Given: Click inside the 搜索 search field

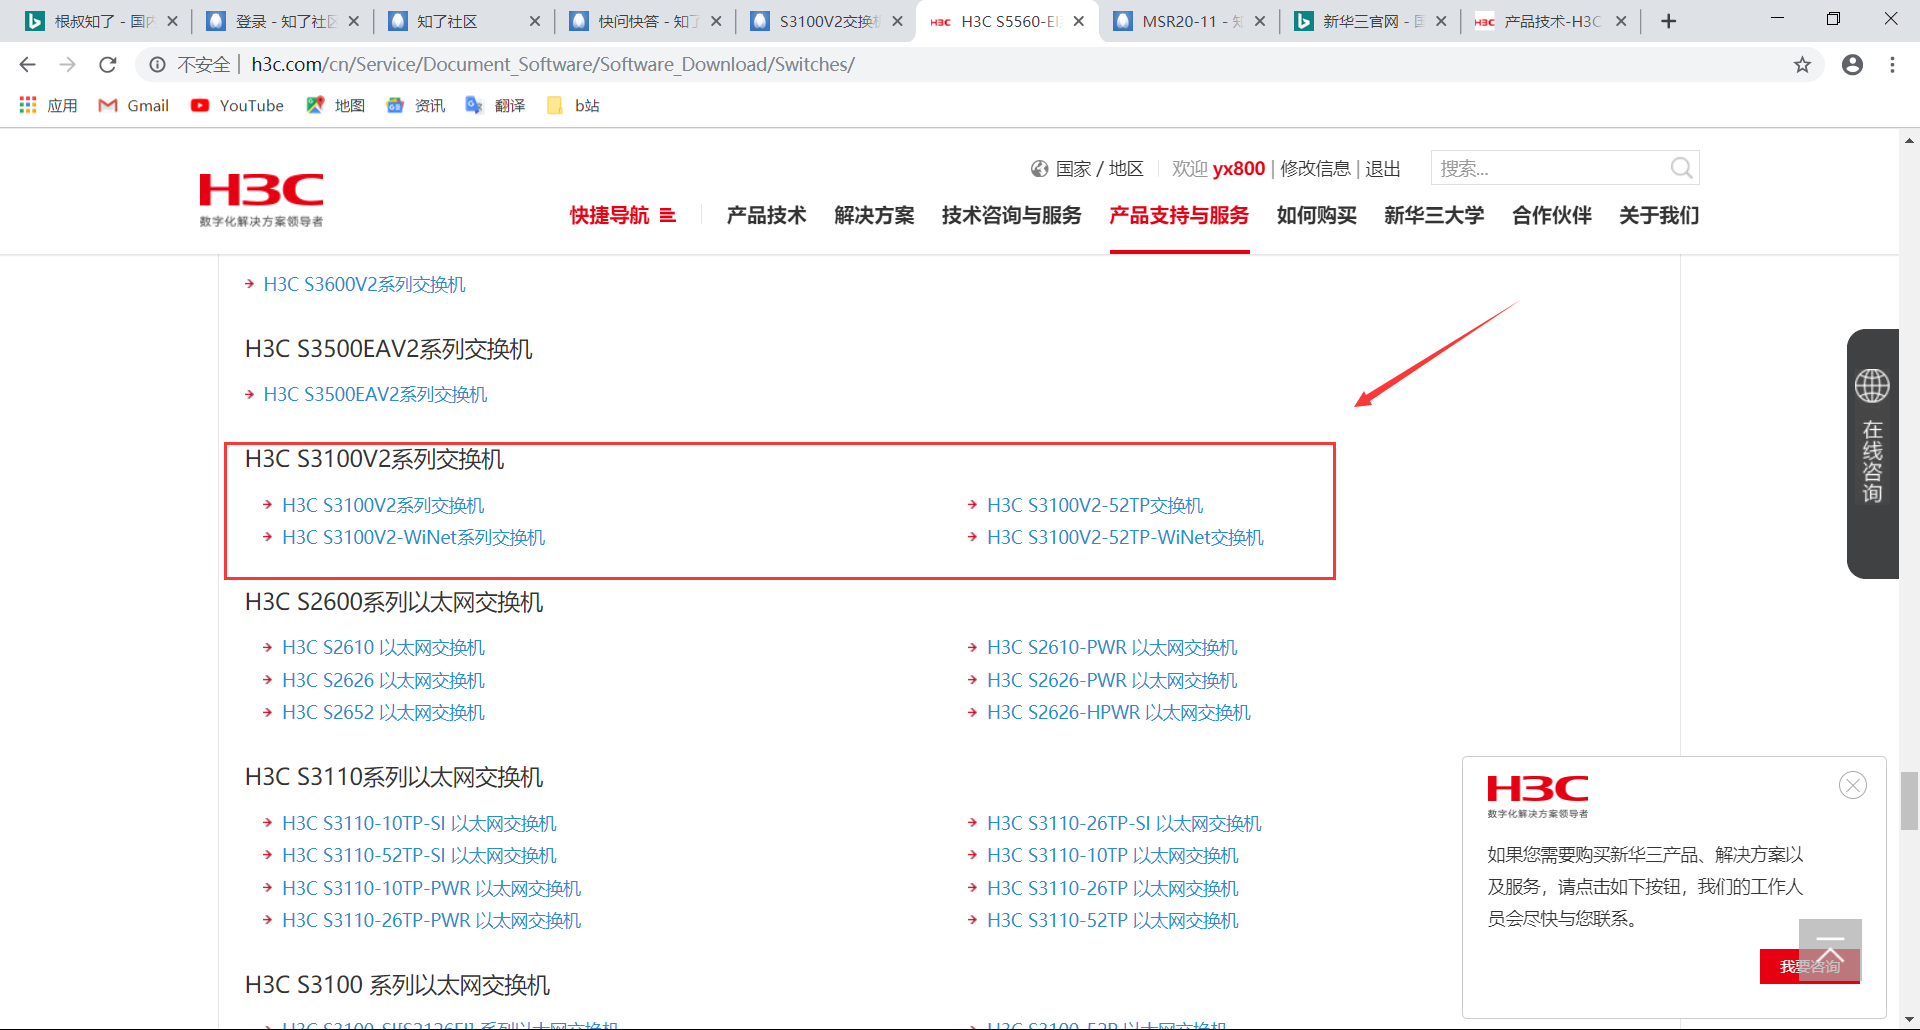Looking at the screenshot, I should (1550, 168).
